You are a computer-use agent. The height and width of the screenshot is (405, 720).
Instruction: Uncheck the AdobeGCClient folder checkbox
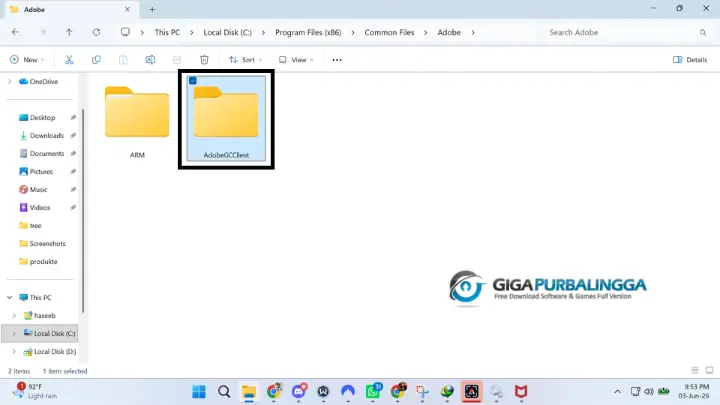click(192, 81)
